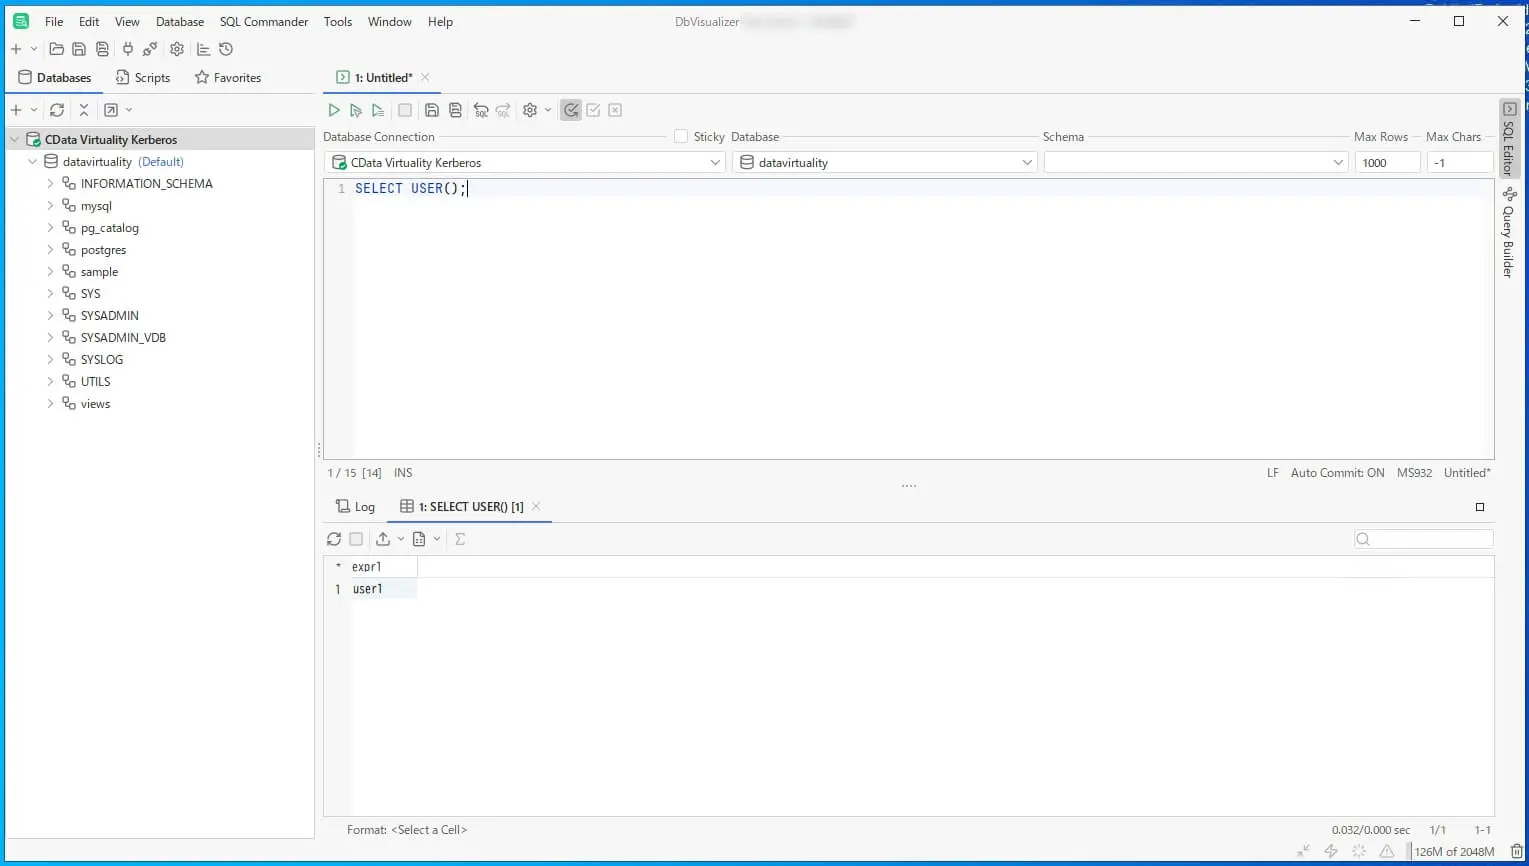Click the memory usage bar 126M of 2048M

1454,852
